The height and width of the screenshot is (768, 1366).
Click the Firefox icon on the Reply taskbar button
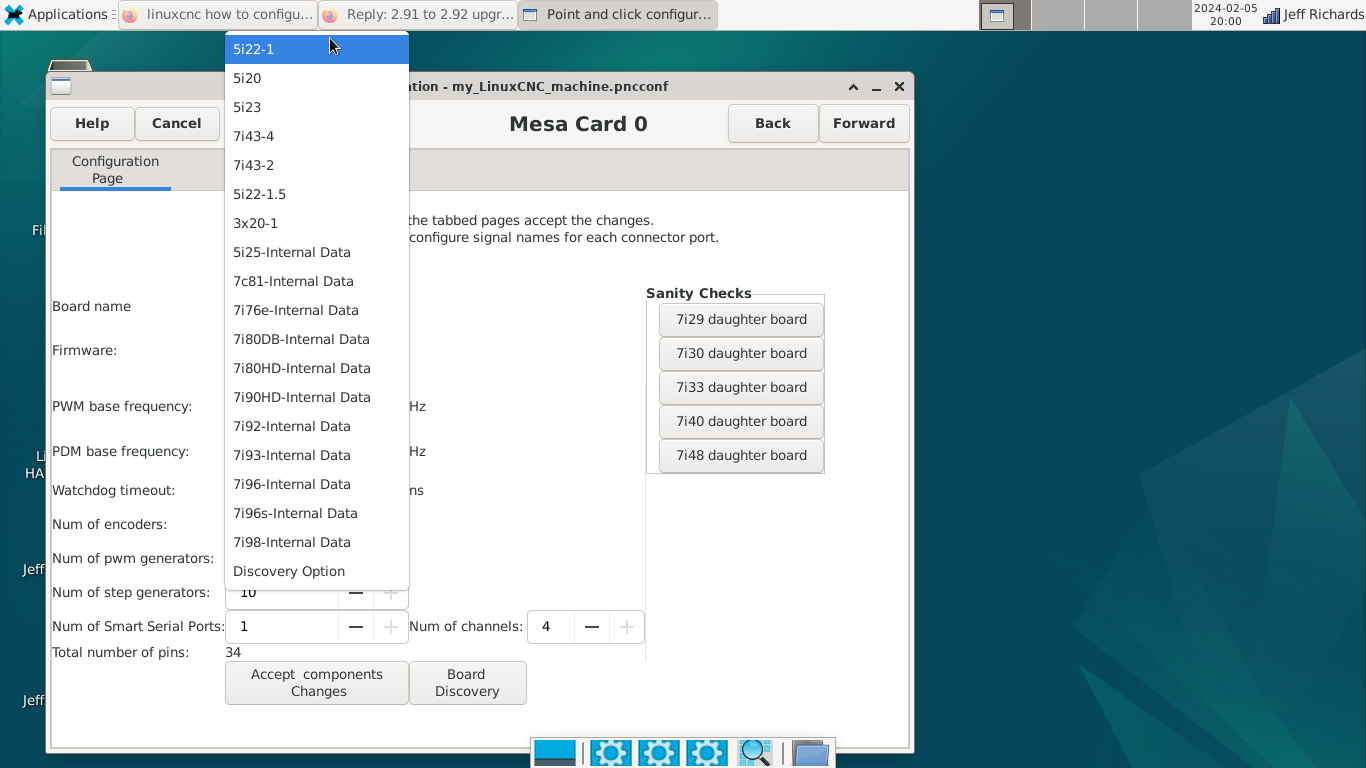coord(330,15)
